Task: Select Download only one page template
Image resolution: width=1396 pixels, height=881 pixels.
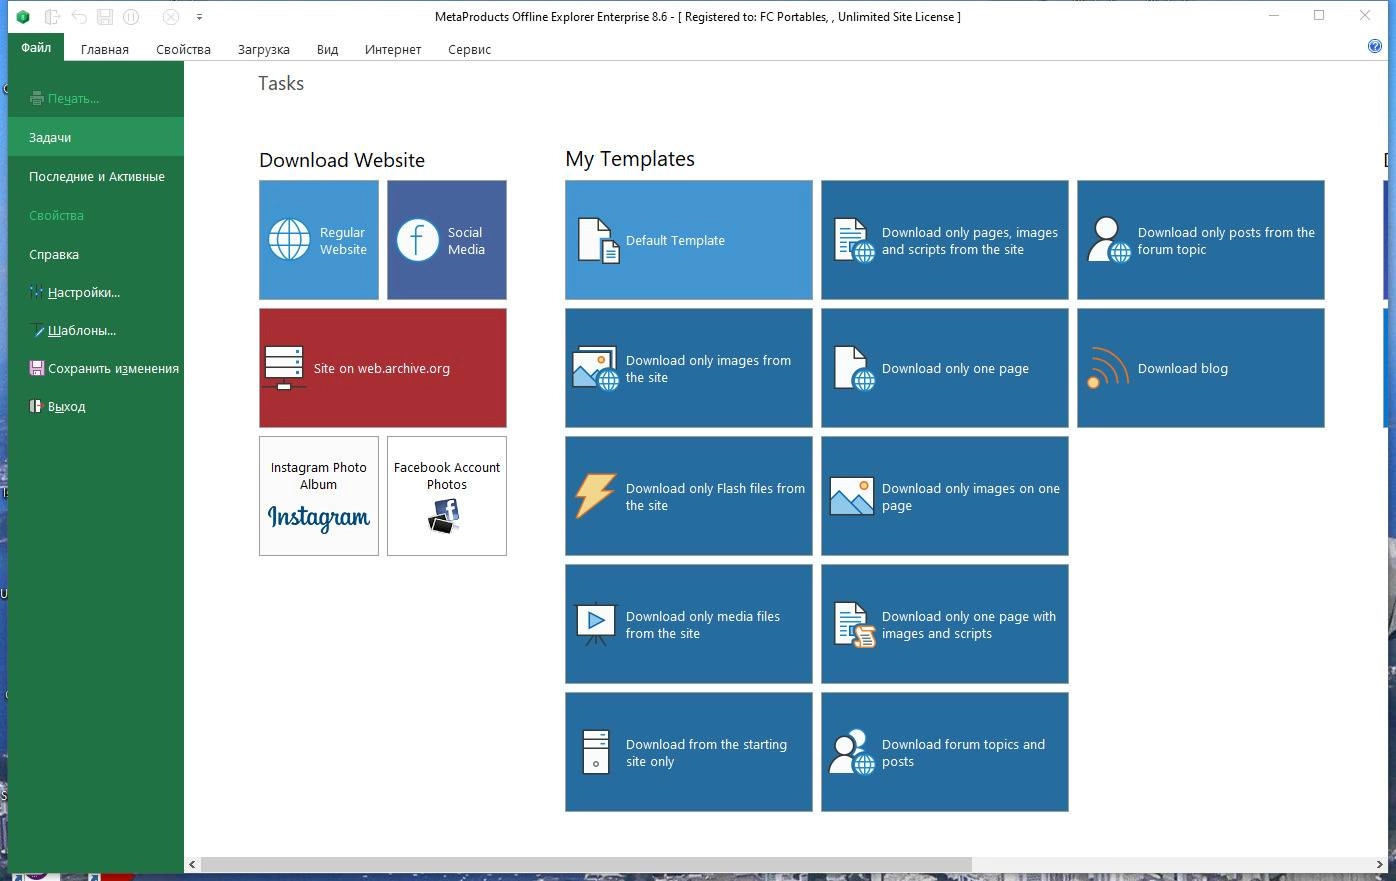Action: [x=945, y=368]
